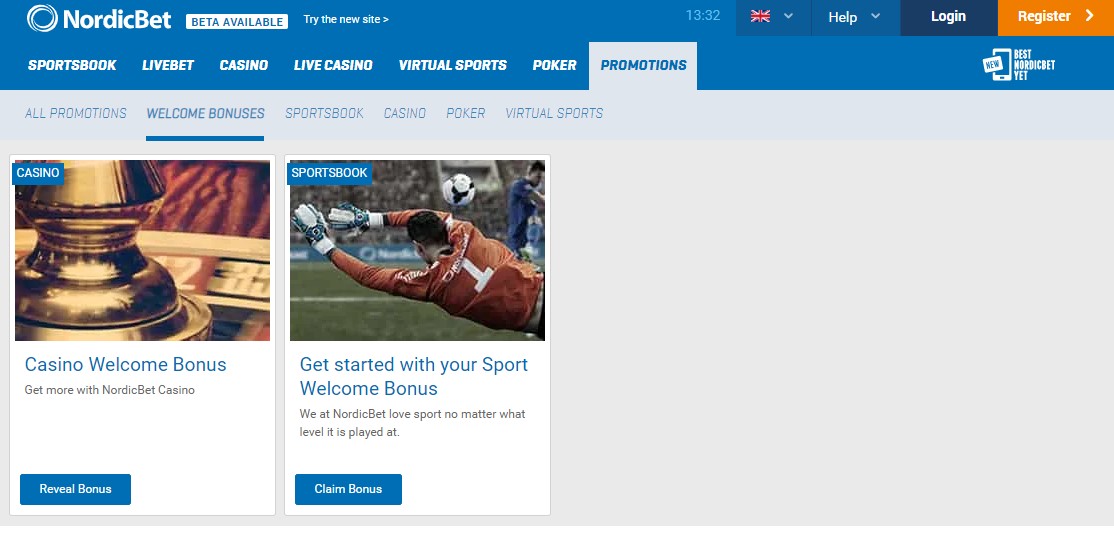The image size is (1114, 542).
Task: Click the Beta Available badge
Action: click(237, 21)
